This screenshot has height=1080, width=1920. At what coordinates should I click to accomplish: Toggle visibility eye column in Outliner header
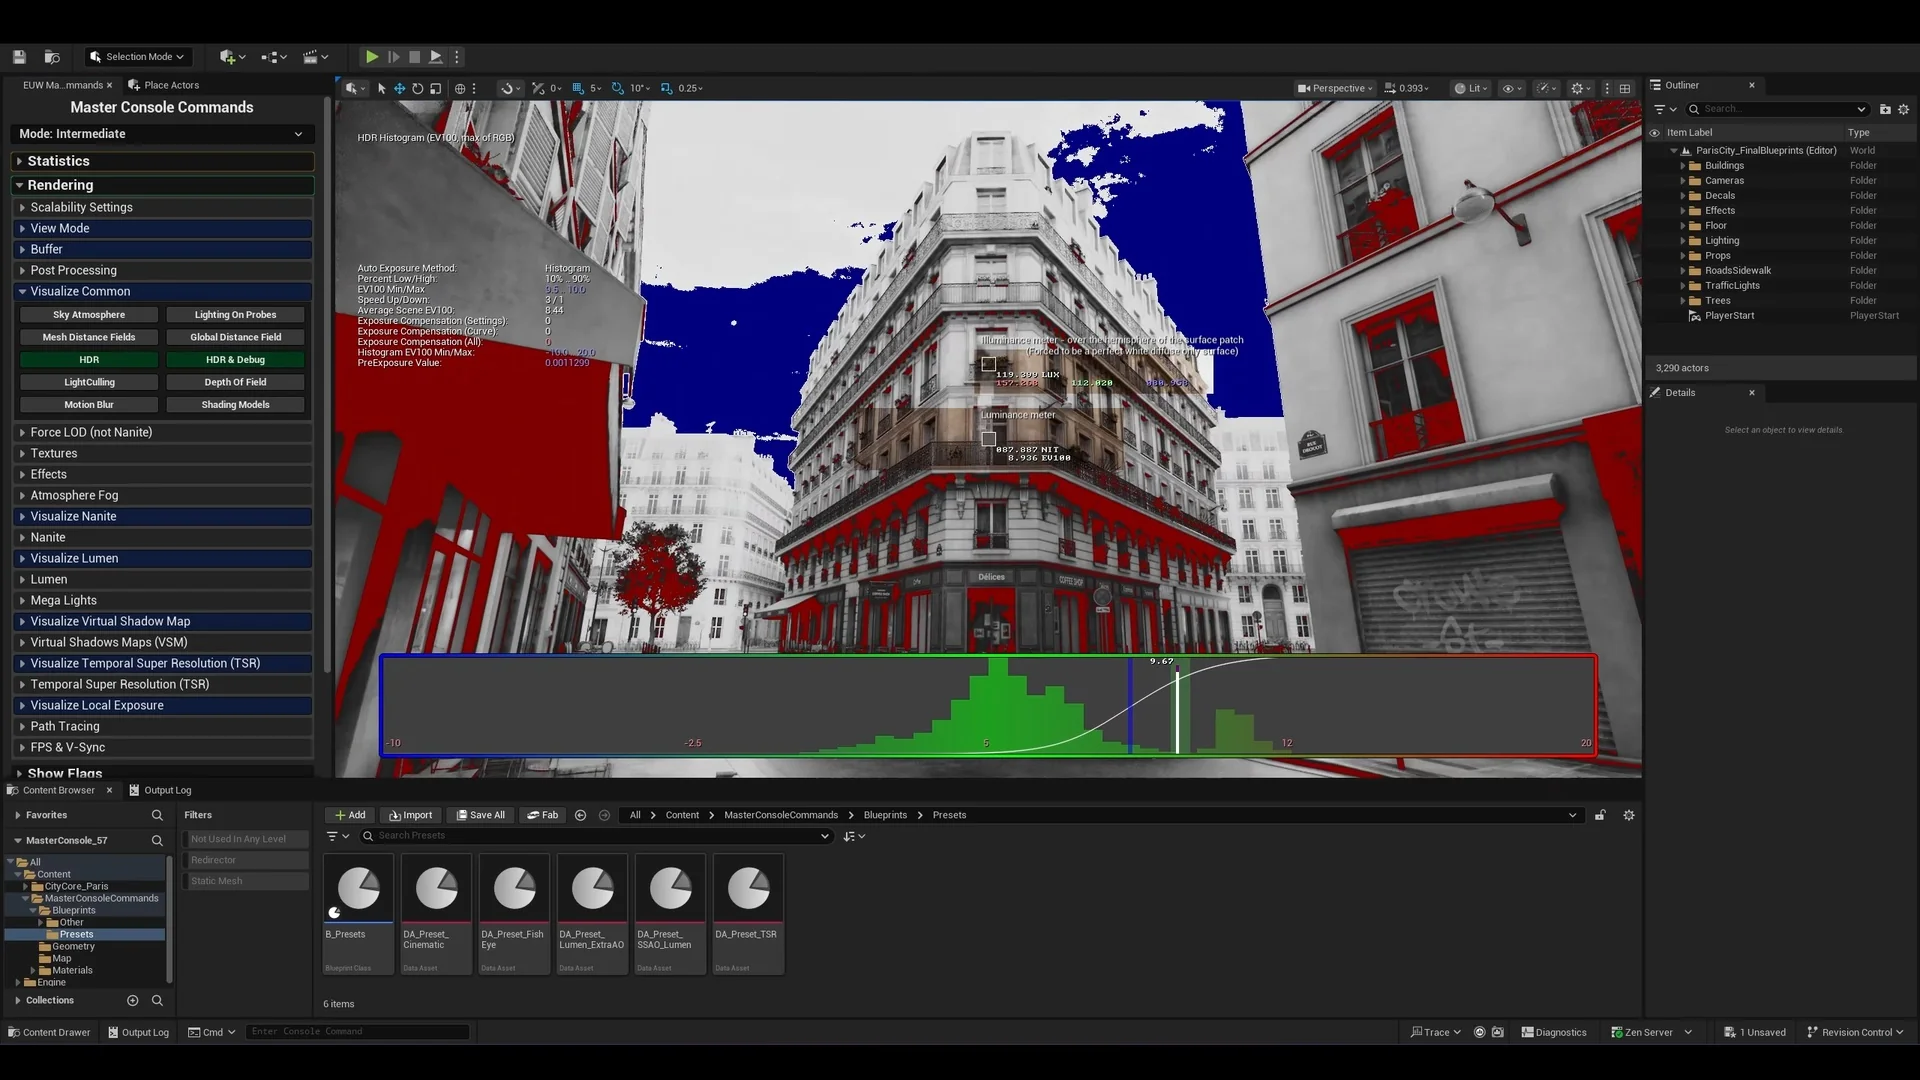(x=1654, y=133)
